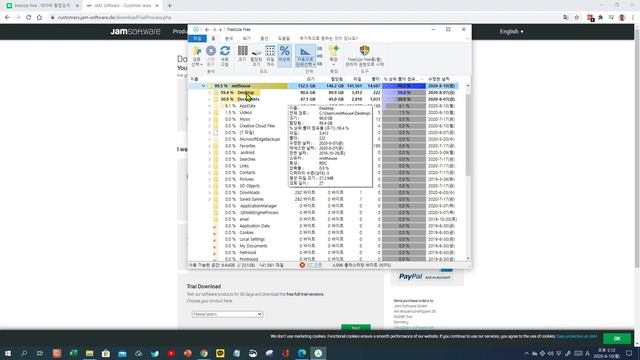
Task: Click the red stop icon in TreeSize status bar
Action: (302, 265)
